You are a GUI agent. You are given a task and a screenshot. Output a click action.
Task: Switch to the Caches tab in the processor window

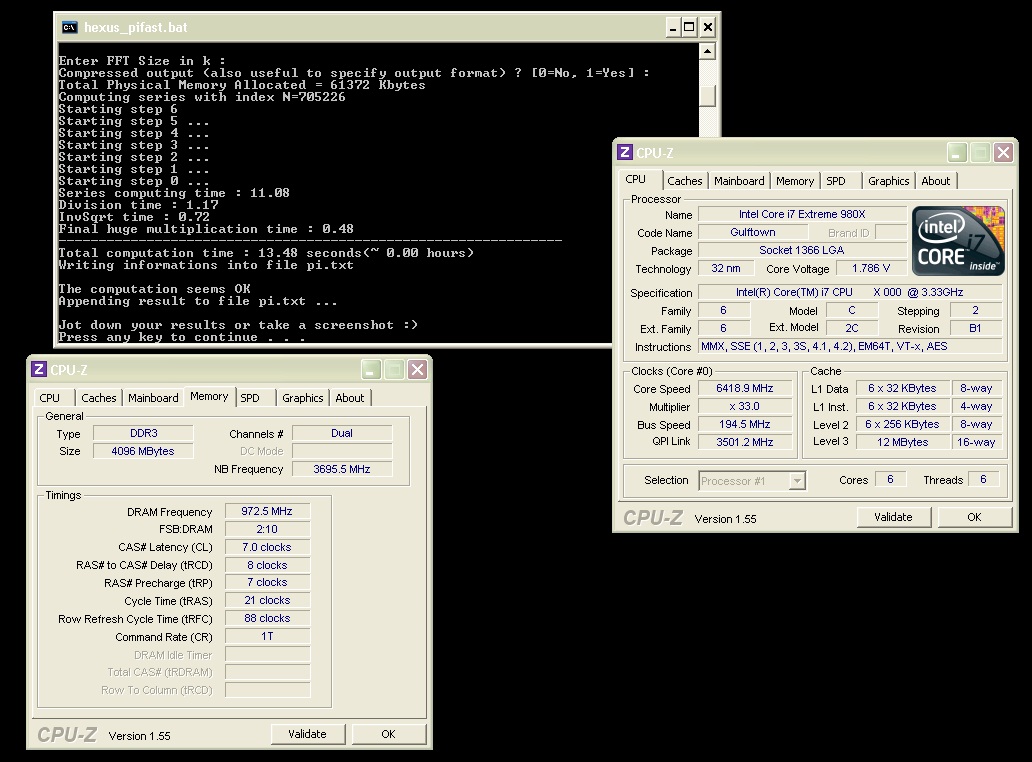(685, 181)
